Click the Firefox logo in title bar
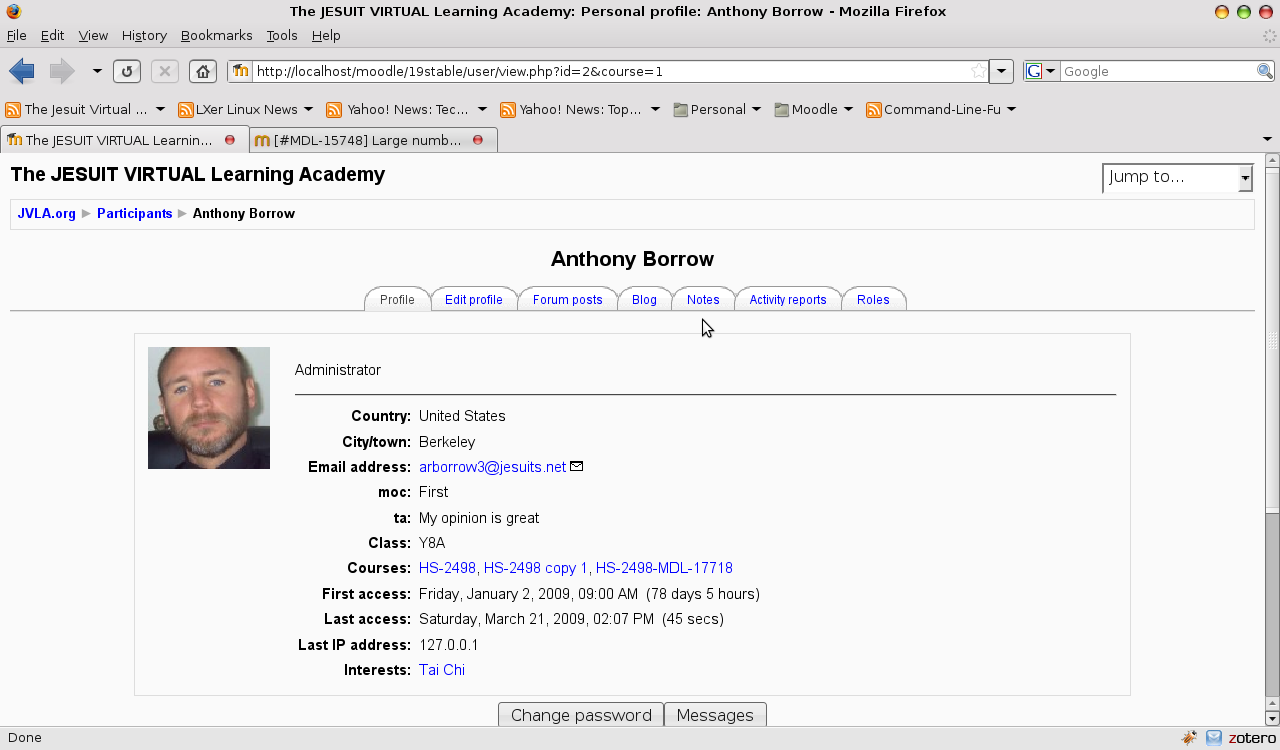 point(13,12)
